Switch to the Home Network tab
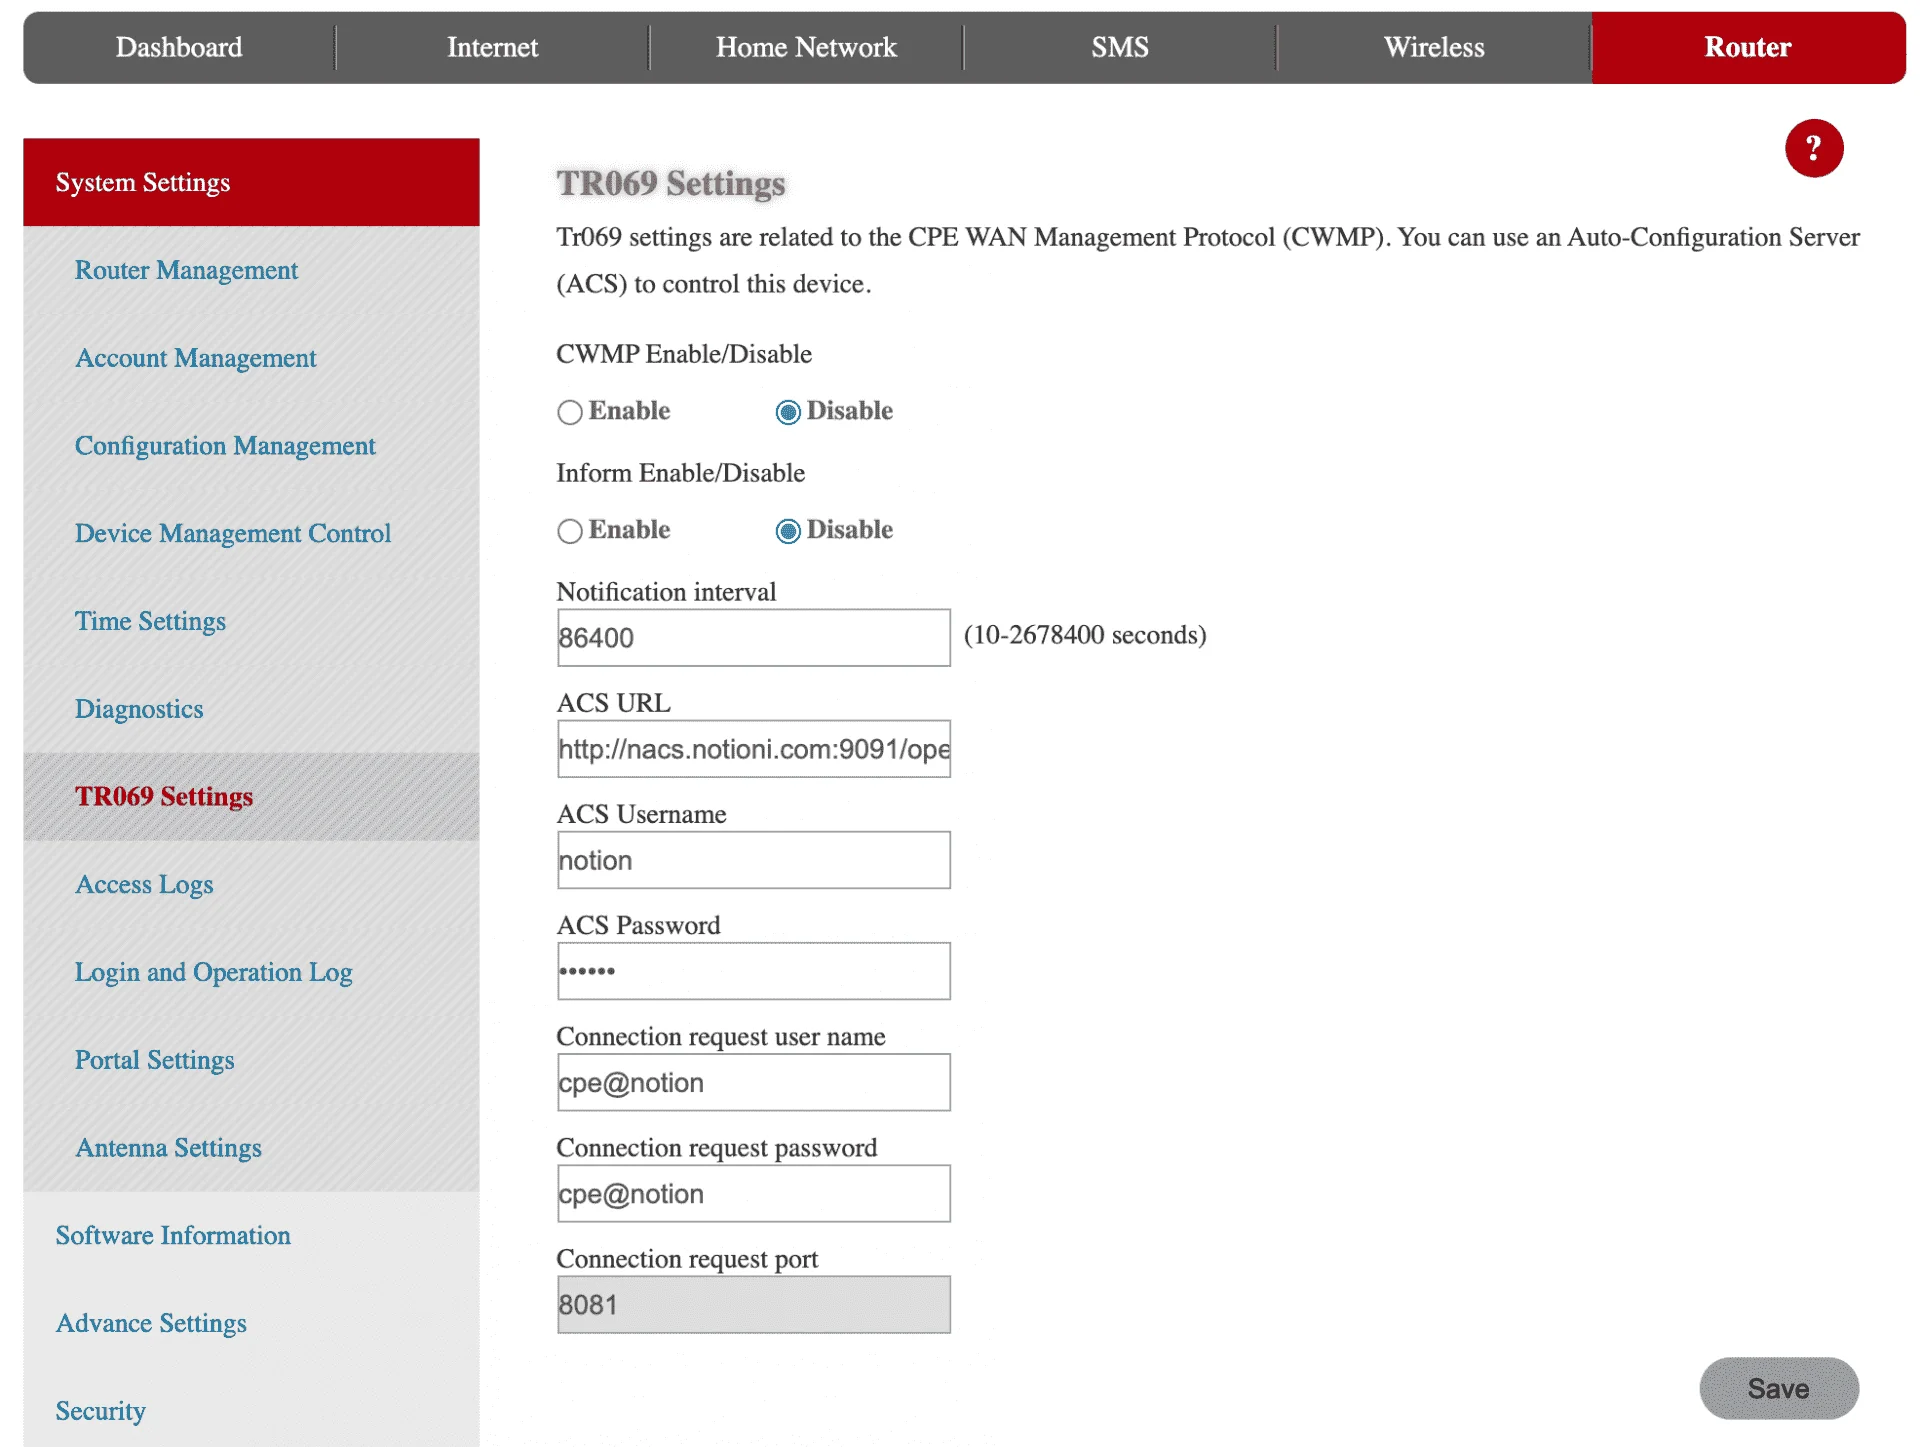The height and width of the screenshot is (1447, 1920). tap(806, 47)
